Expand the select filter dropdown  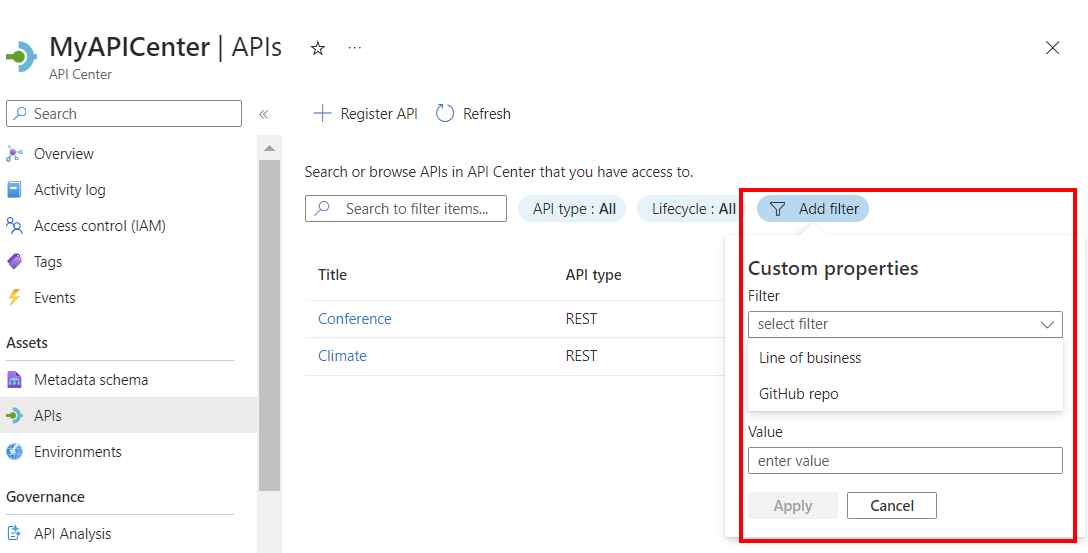905,324
